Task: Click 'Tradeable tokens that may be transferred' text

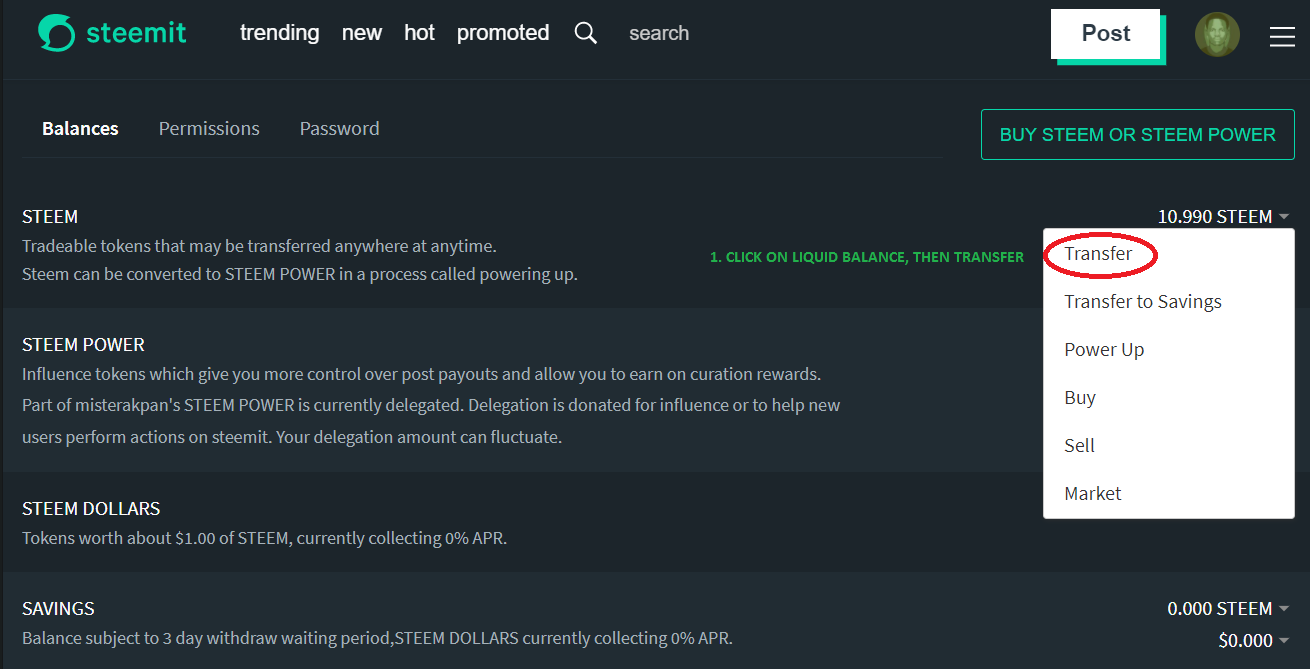Action: click(259, 245)
